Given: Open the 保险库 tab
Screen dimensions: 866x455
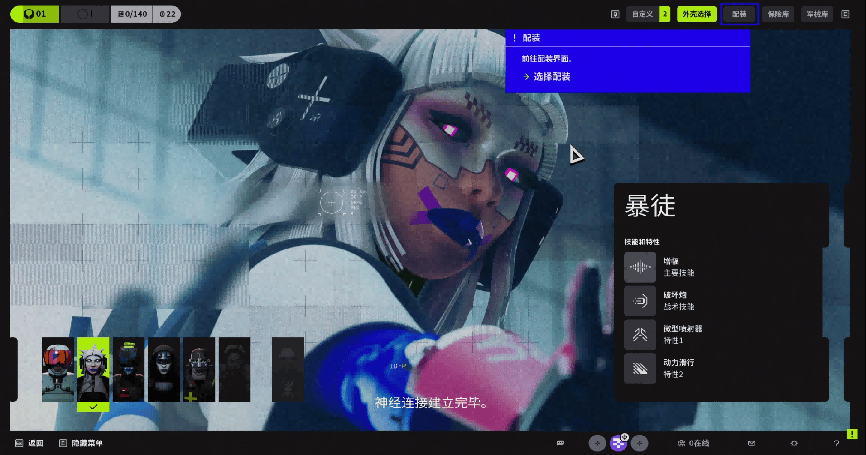Looking at the screenshot, I should (777, 14).
